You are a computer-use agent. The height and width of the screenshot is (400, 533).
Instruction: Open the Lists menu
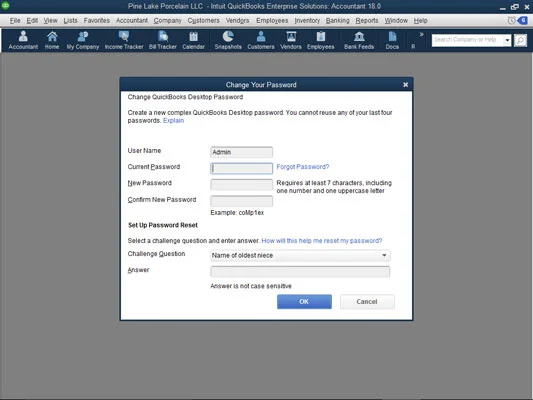(x=70, y=21)
